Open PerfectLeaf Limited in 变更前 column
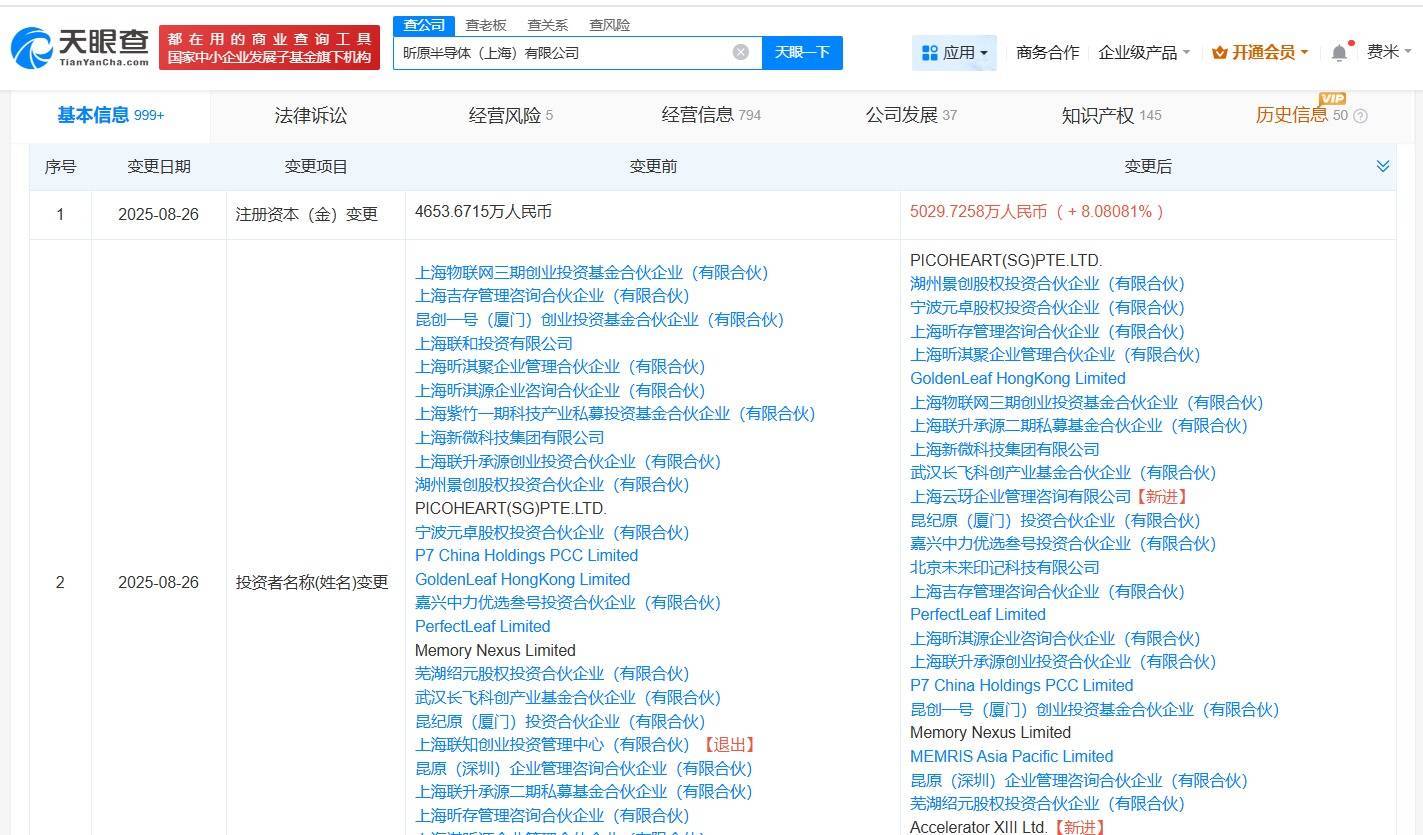 483,626
